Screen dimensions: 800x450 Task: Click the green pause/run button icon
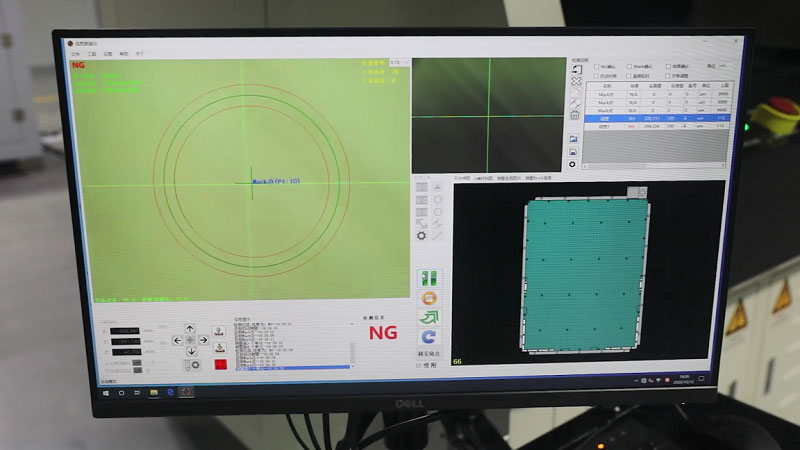tap(429, 277)
